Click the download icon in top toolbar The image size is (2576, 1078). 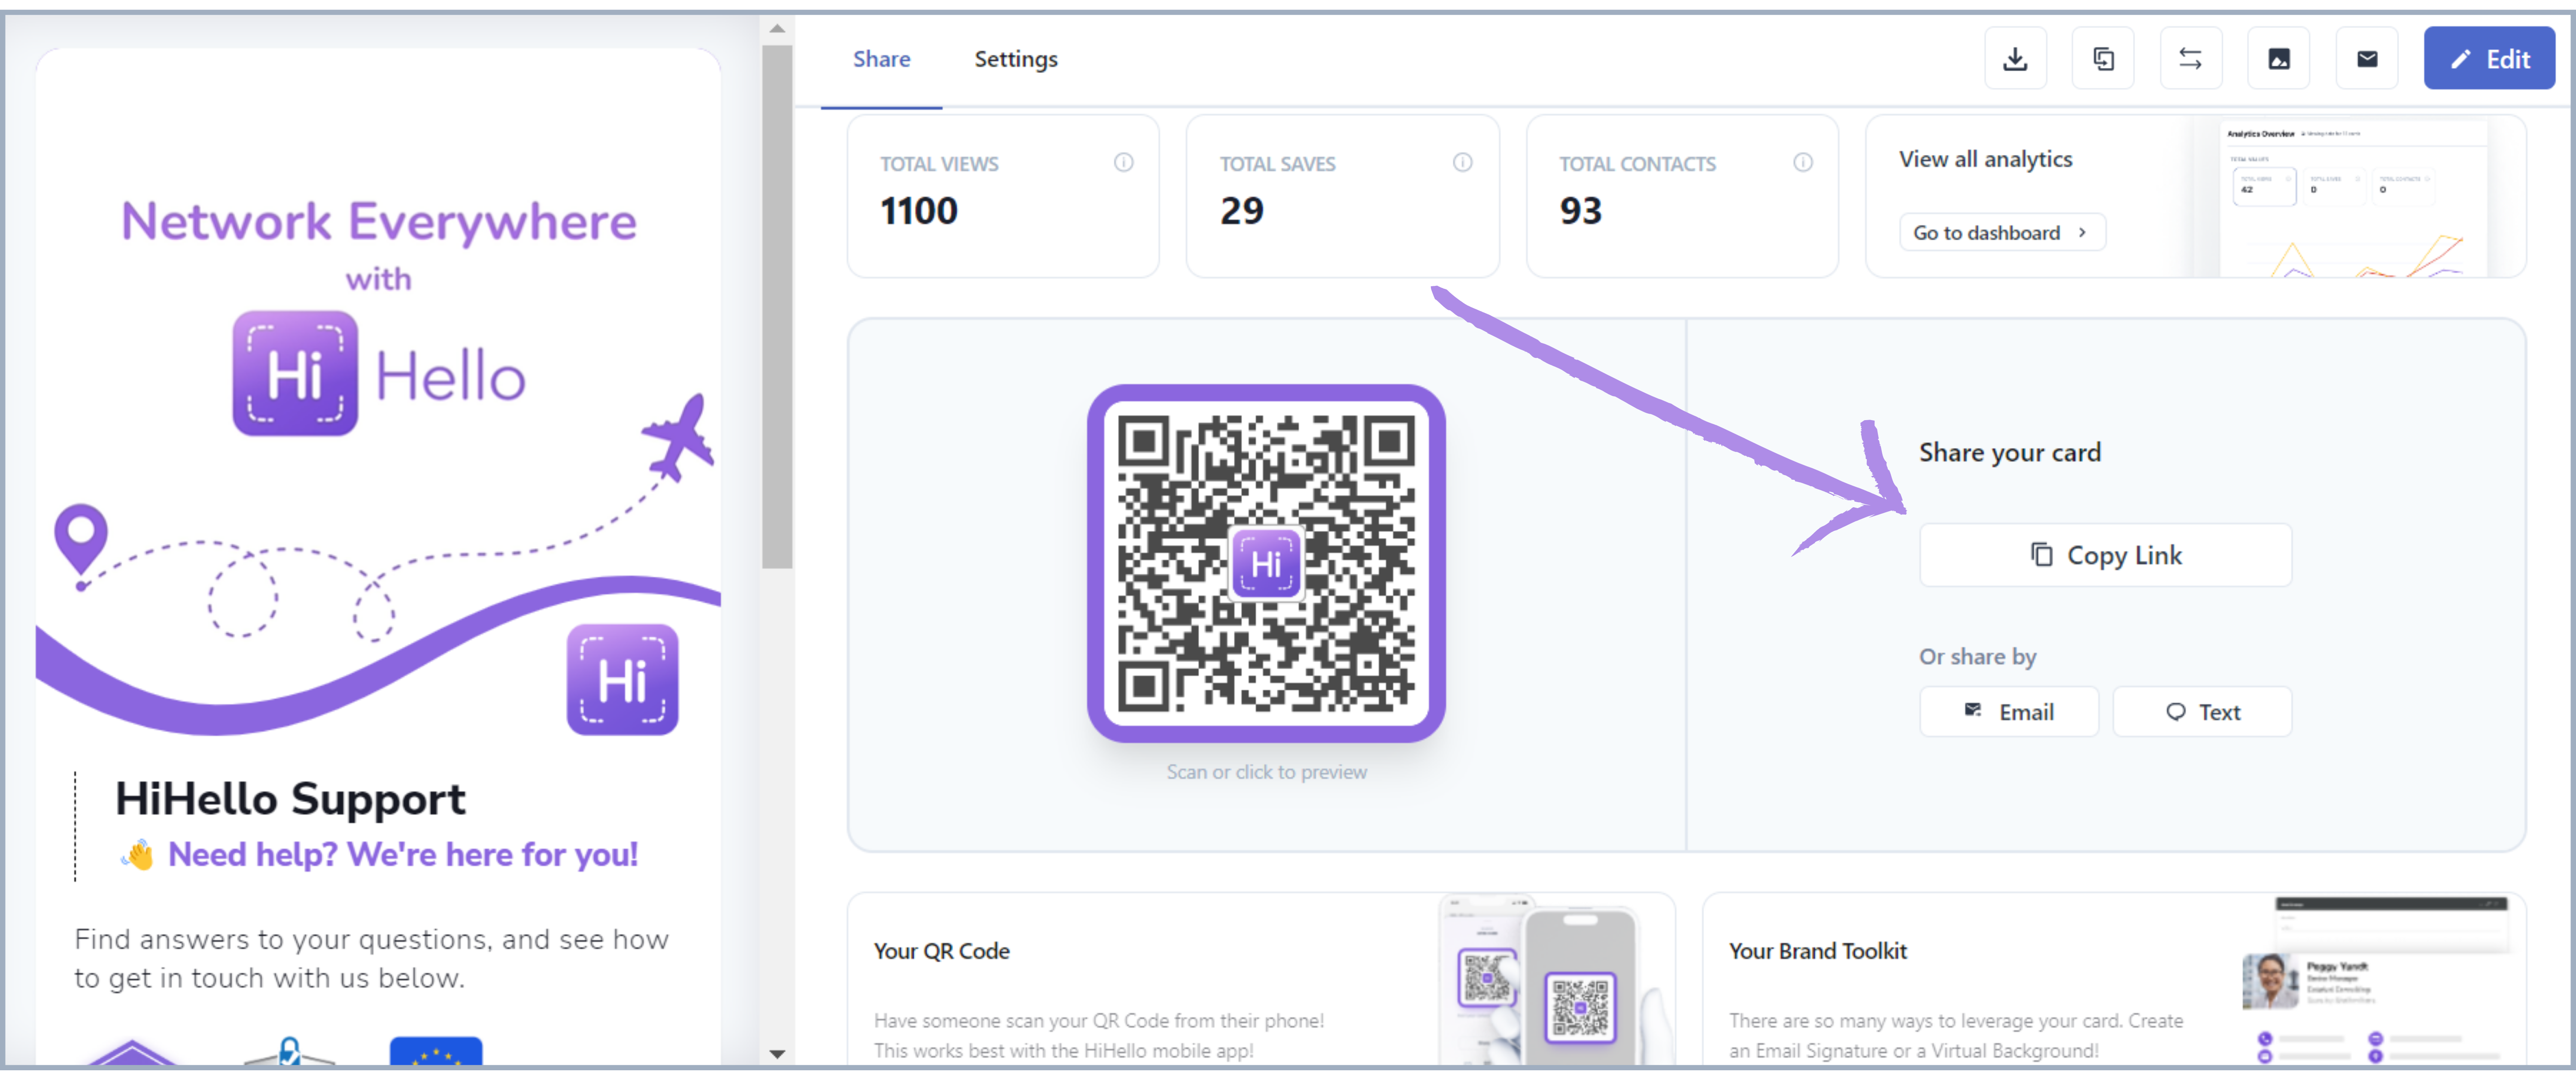[x=2015, y=59]
